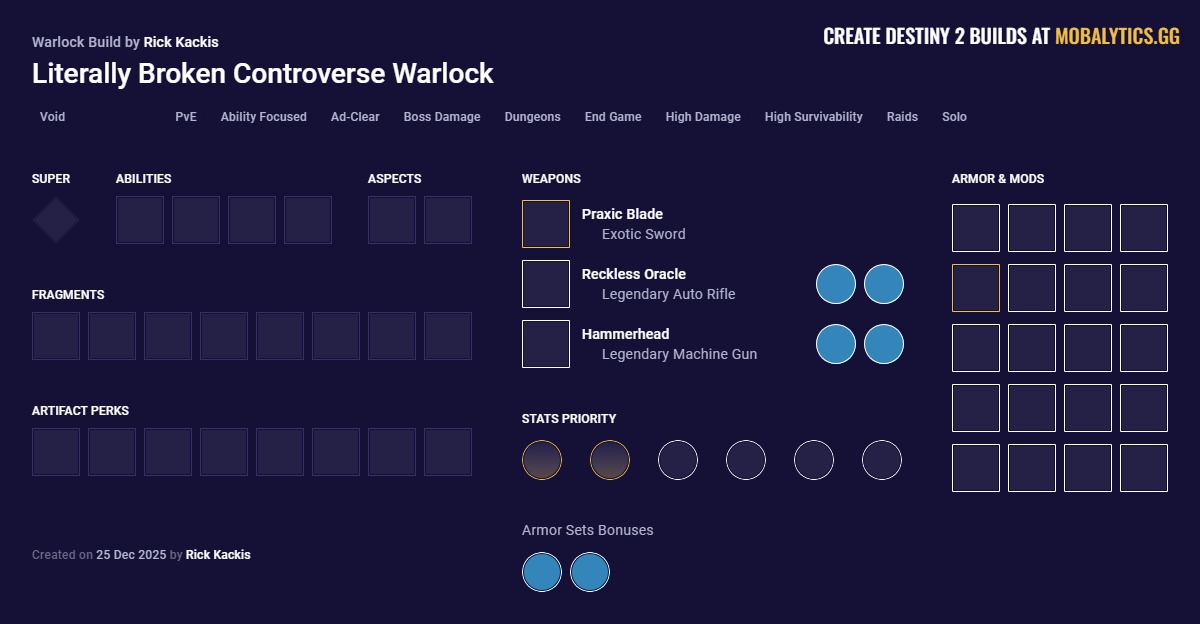The height and width of the screenshot is (624, 1200).
Task: Select the highest stats priority circle
Action: (x=542, y=460)
